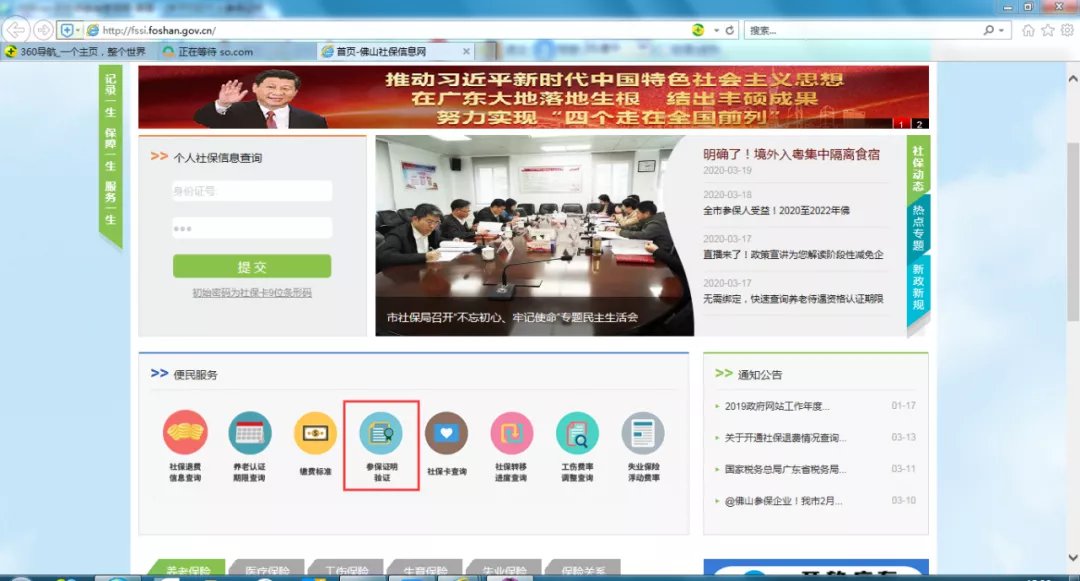Click the 失业保险浮动费率 document icon

coord(643,433)
